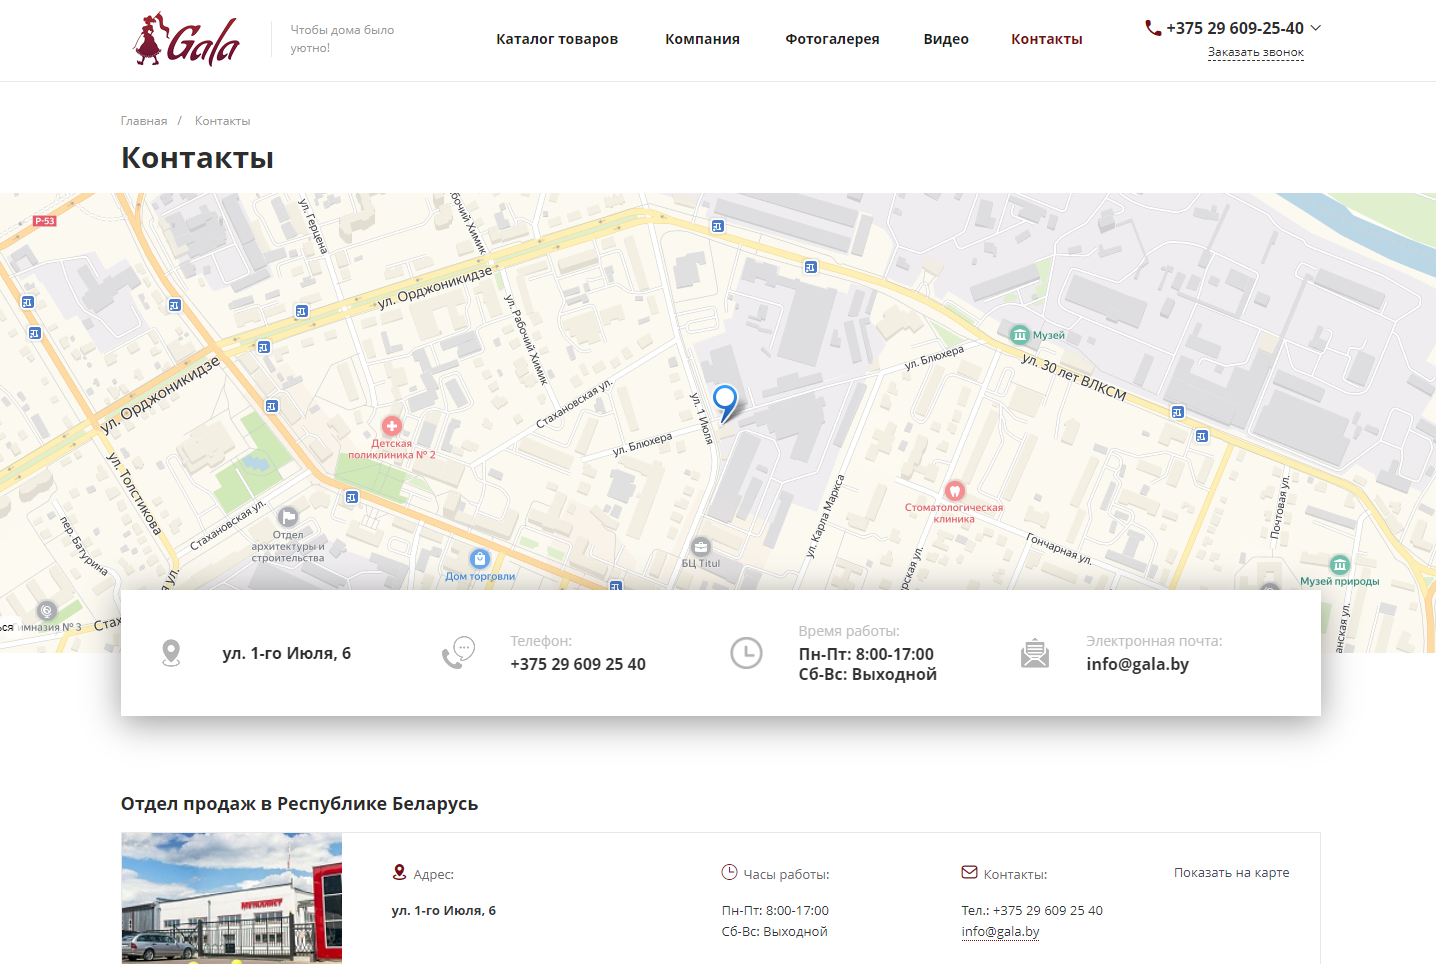Open Каталог товаров menu
The width and height of the screenshot is (1436, 964).
pos(557,39)
